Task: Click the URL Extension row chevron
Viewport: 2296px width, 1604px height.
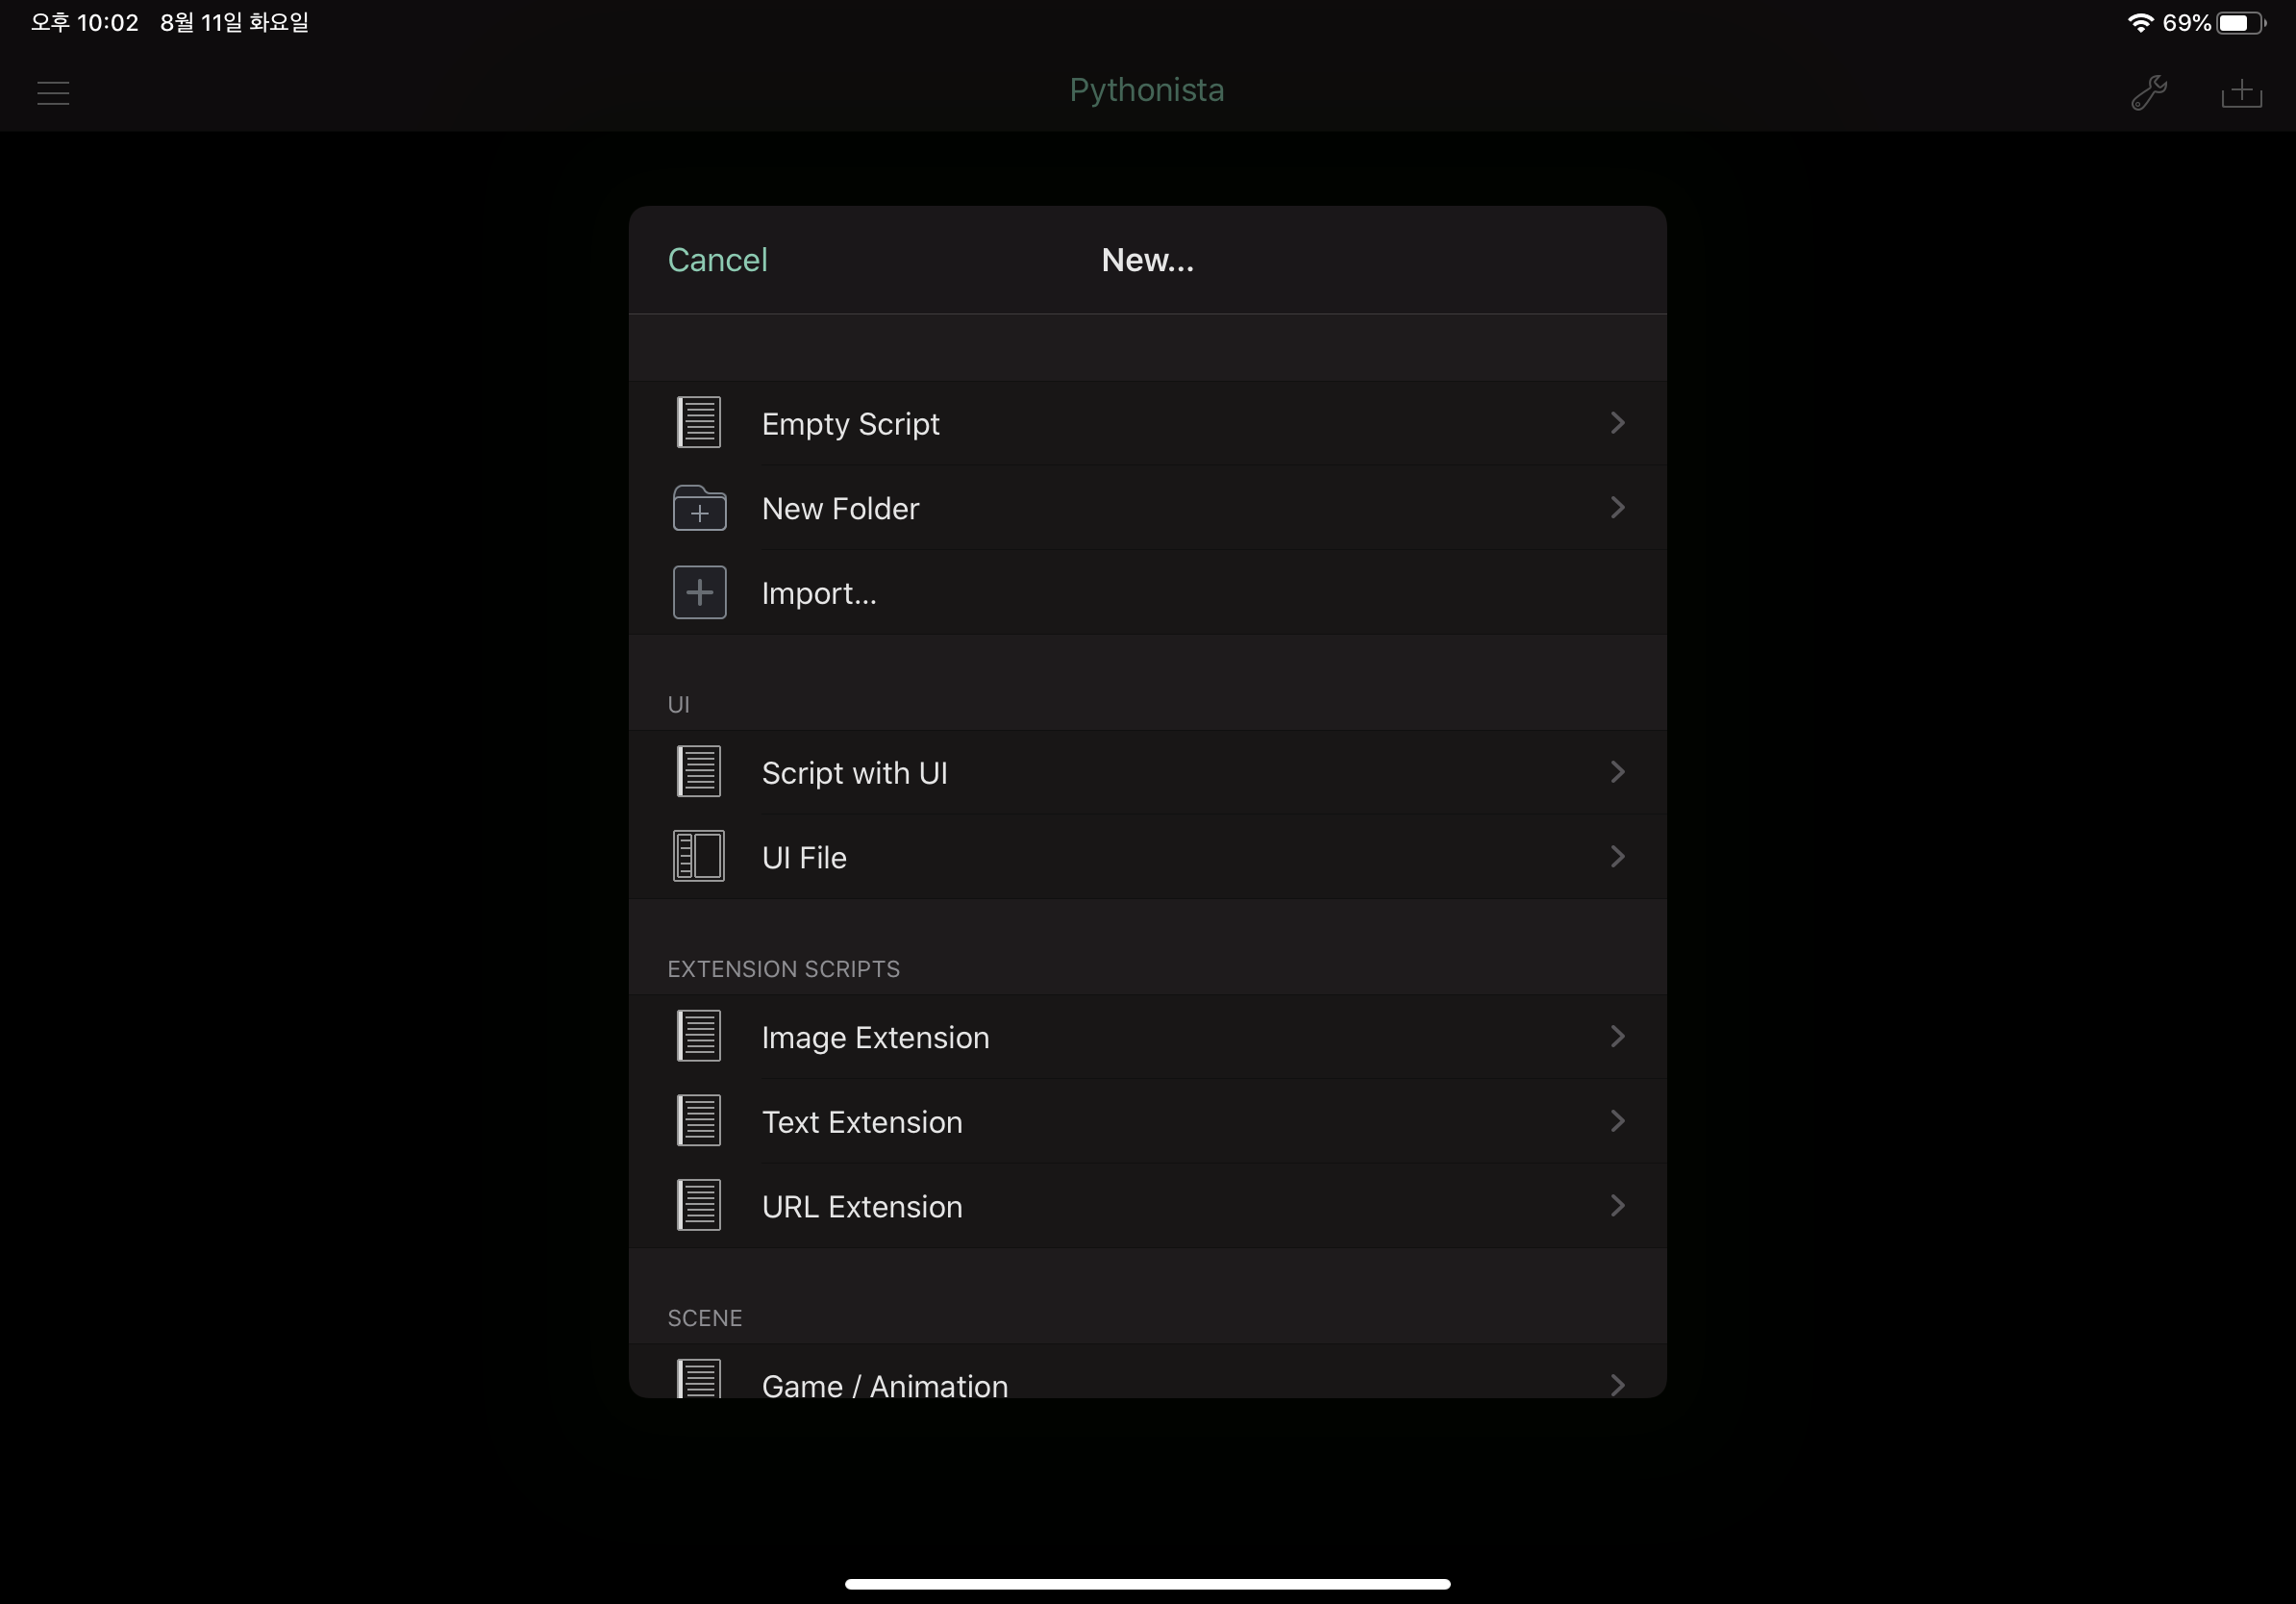Action: click(x=1617, y=1206)
